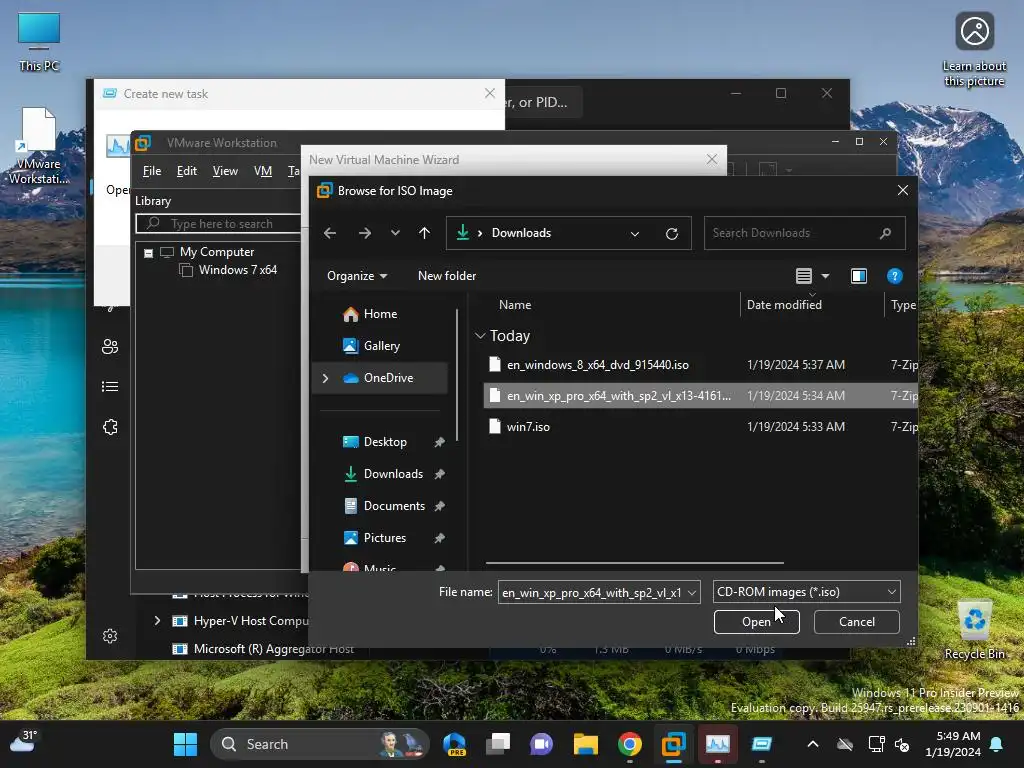The width and height of the screenshot is (1024, 768).
Task: Expand the address bar history dropdown
Action: click(x=635, y=233)
